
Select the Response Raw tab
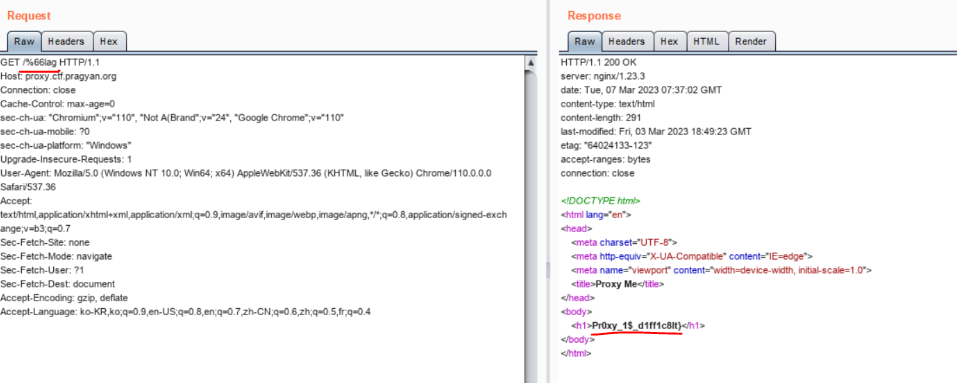click(585, 41)
